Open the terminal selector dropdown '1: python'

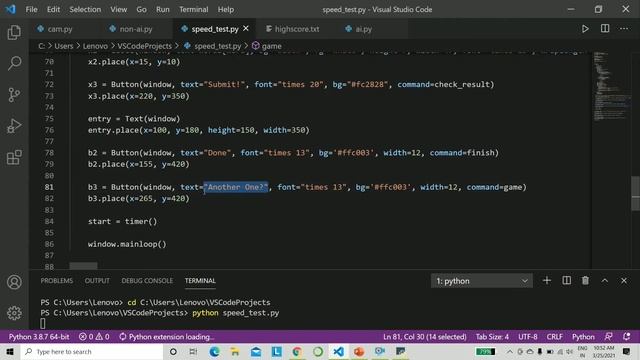[482, 281]
